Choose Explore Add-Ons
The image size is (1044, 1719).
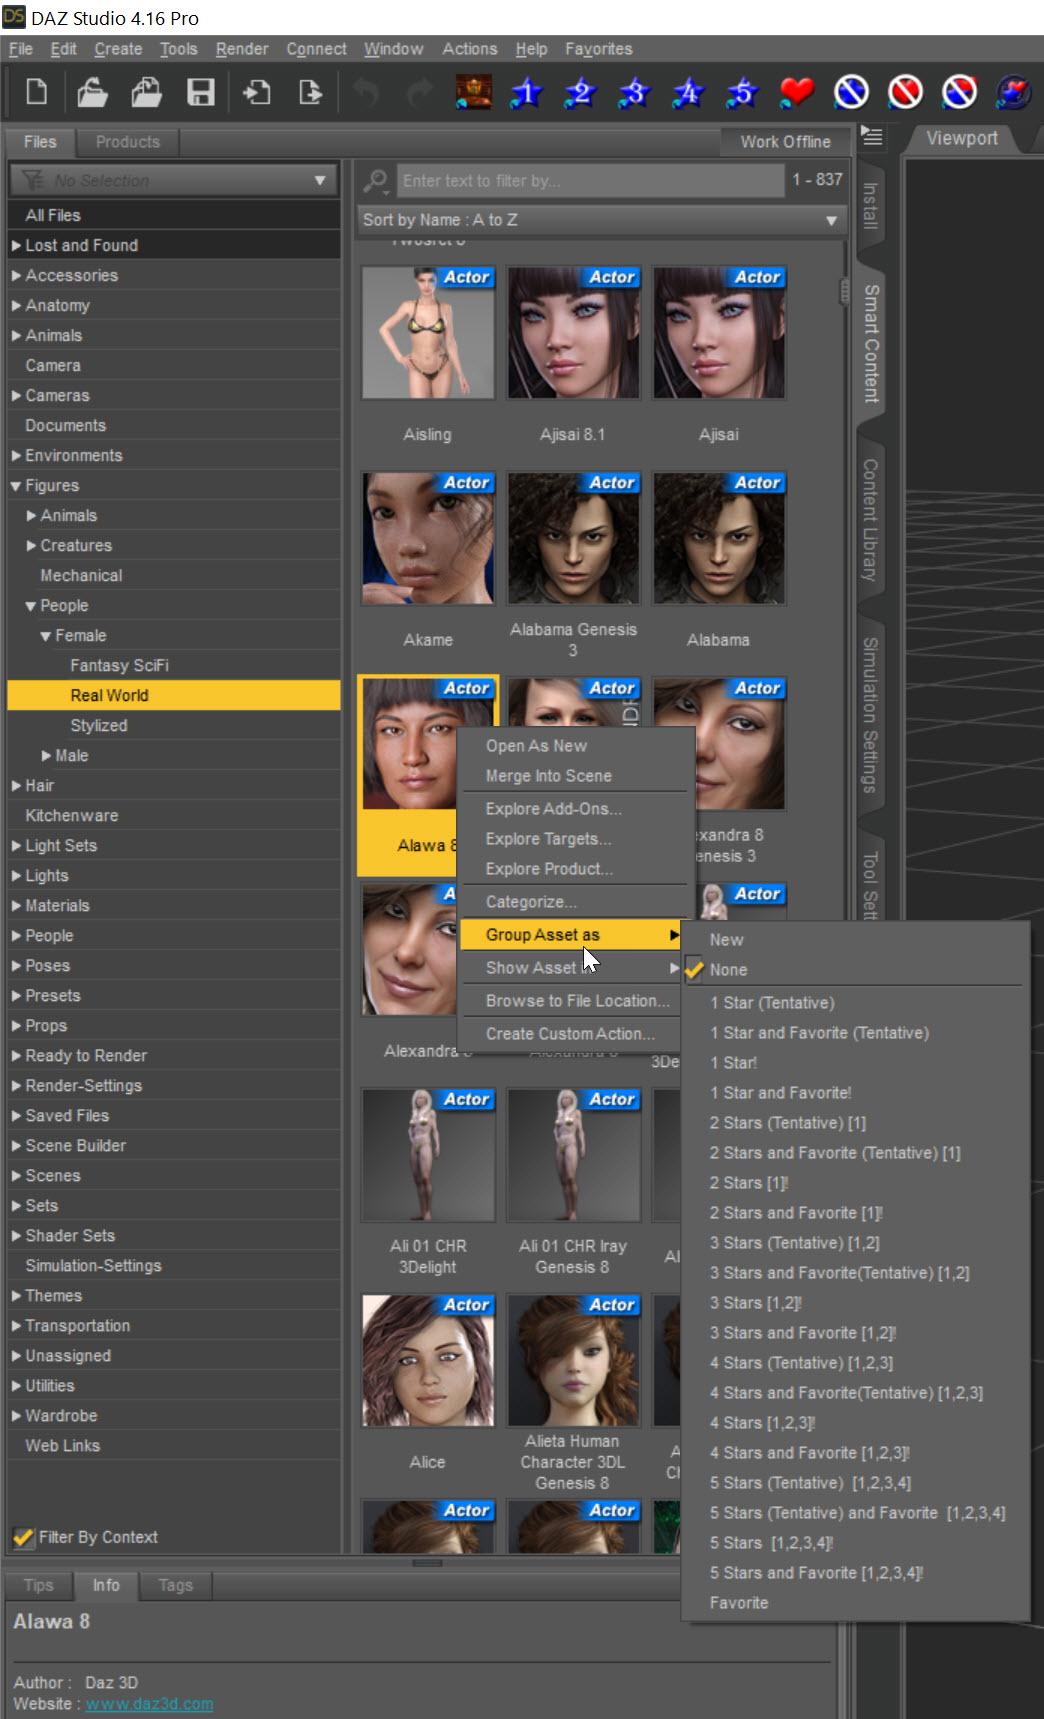pos(553,809)
